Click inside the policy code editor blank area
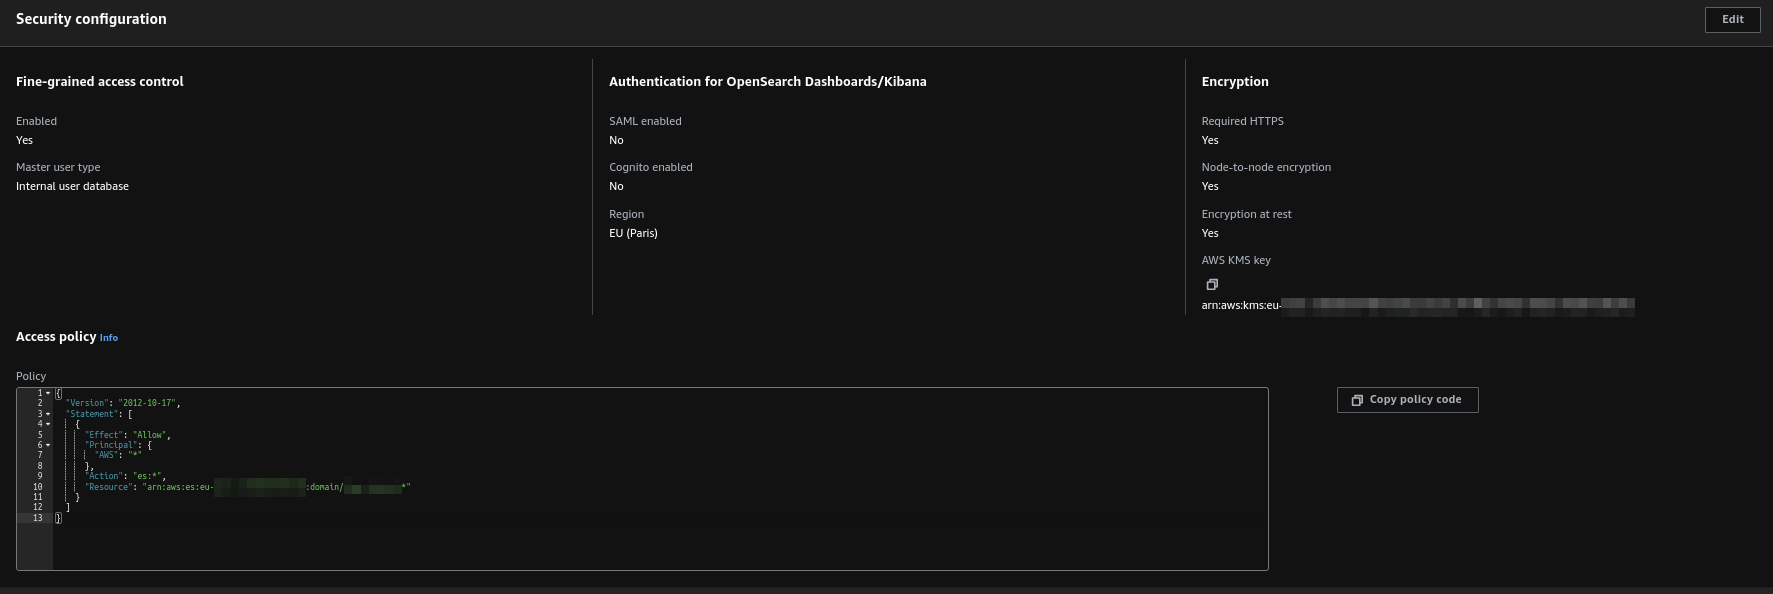This screenshot has height=594, width=1773. [660, 545]
